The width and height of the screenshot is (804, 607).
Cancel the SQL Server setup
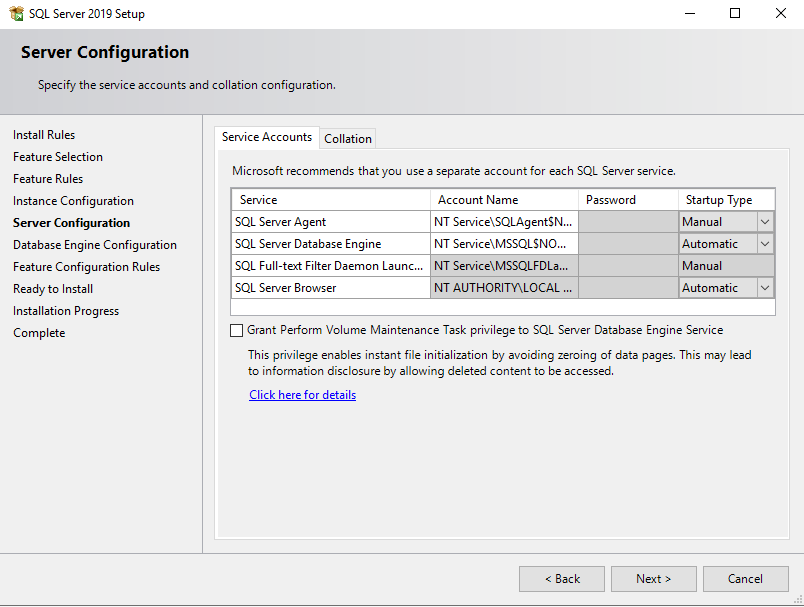coord(745,578)
